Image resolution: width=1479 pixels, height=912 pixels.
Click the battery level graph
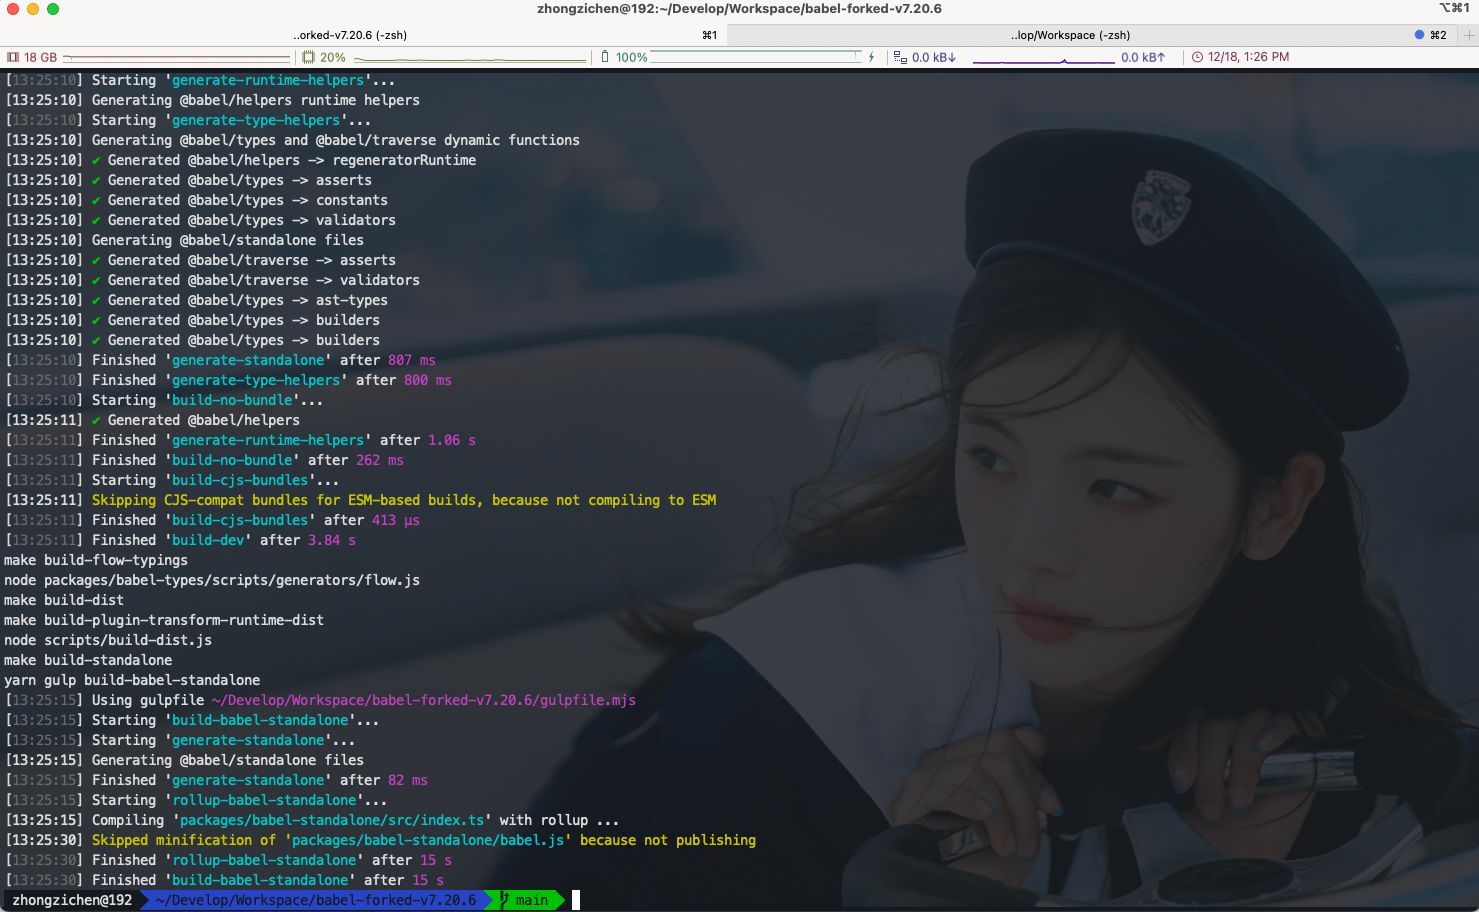pos(756,57)
